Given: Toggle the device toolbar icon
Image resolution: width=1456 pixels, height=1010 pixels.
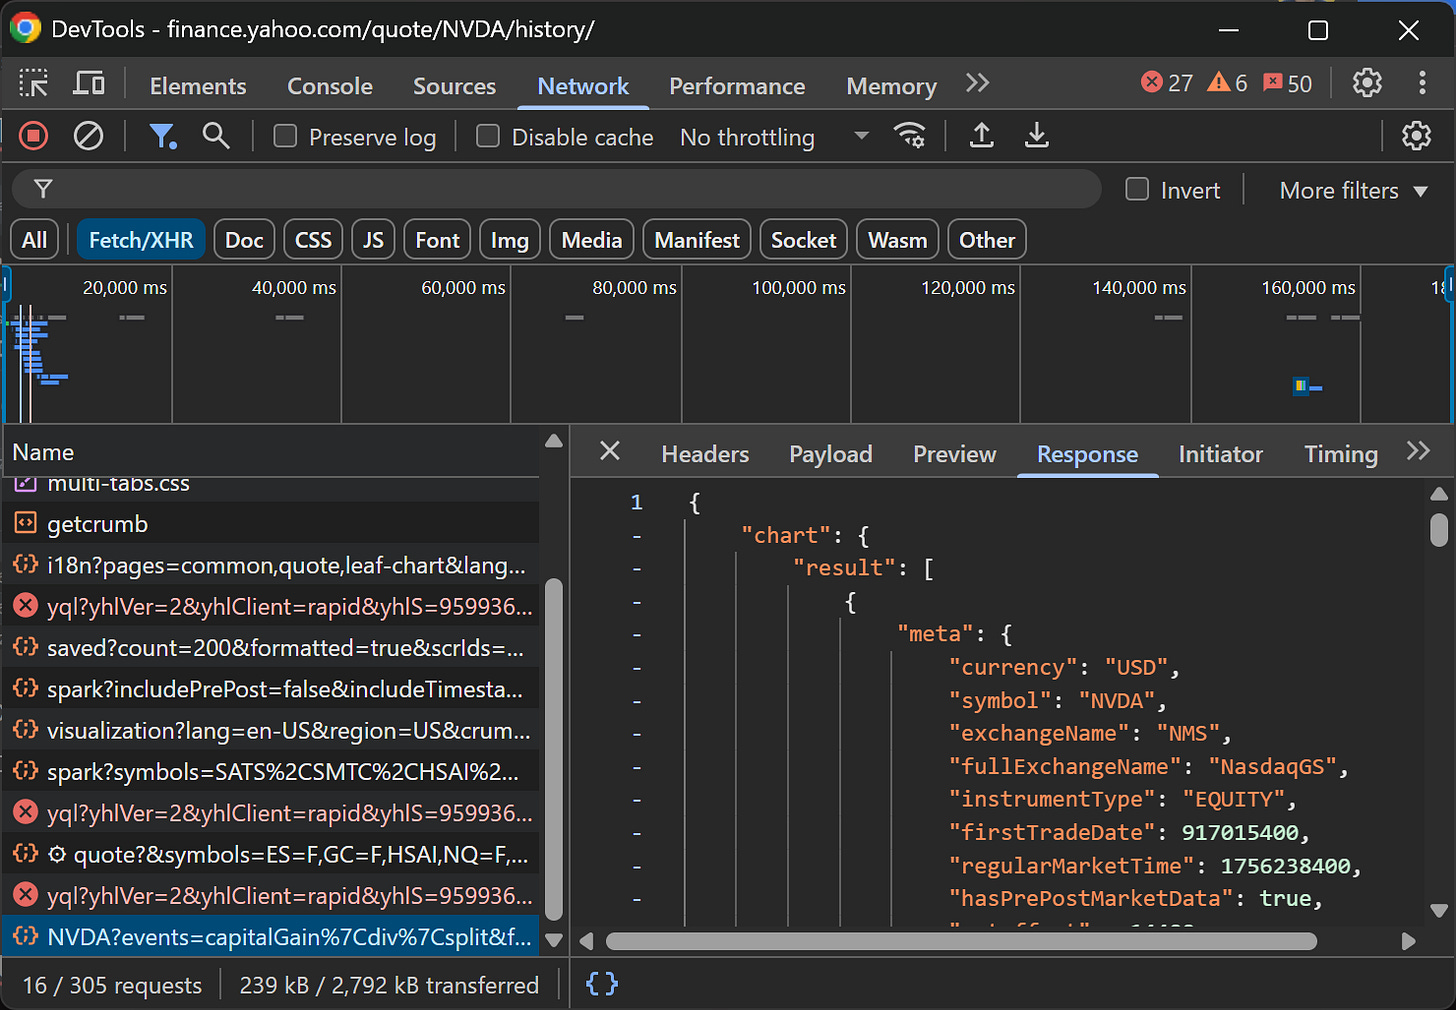Looking at the screenshot, I should point(89,84).
